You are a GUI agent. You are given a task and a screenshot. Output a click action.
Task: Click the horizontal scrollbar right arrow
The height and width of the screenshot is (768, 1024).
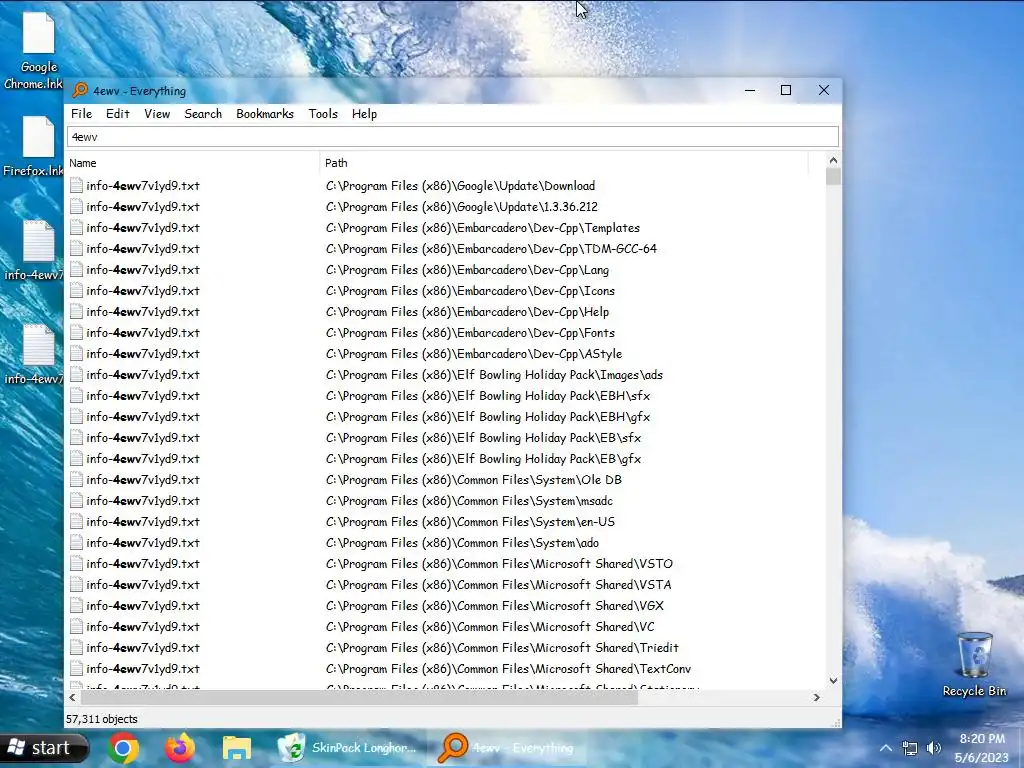[x=816, y=697]
